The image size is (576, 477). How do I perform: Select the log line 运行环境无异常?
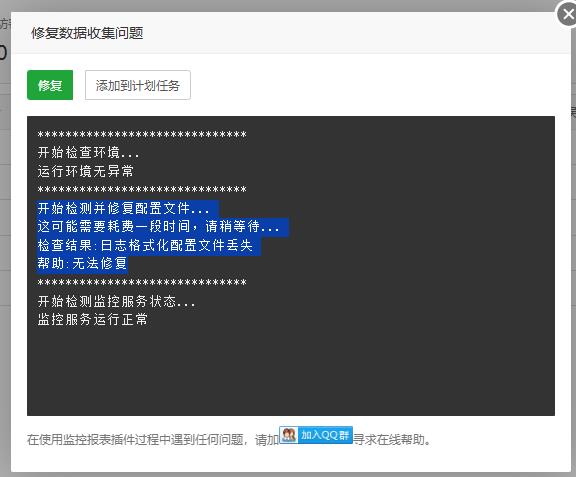tap(86, 171)
